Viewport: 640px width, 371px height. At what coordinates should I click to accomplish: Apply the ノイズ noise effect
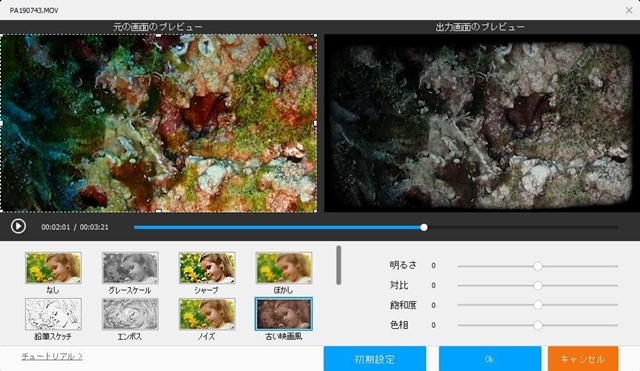pos(207,314)
